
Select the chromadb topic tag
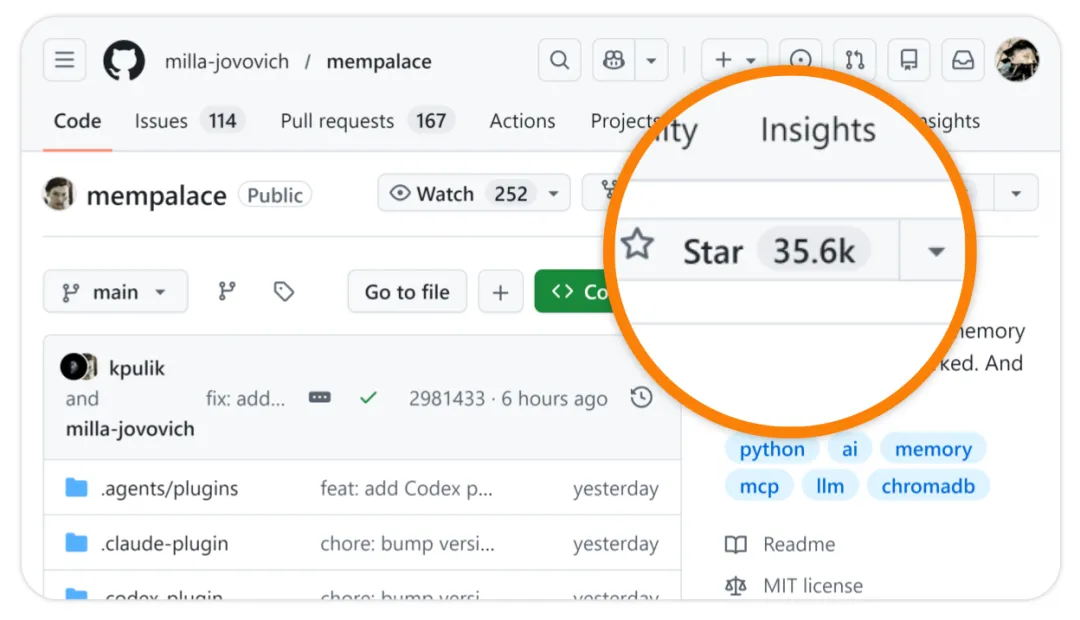coord(928,486)
